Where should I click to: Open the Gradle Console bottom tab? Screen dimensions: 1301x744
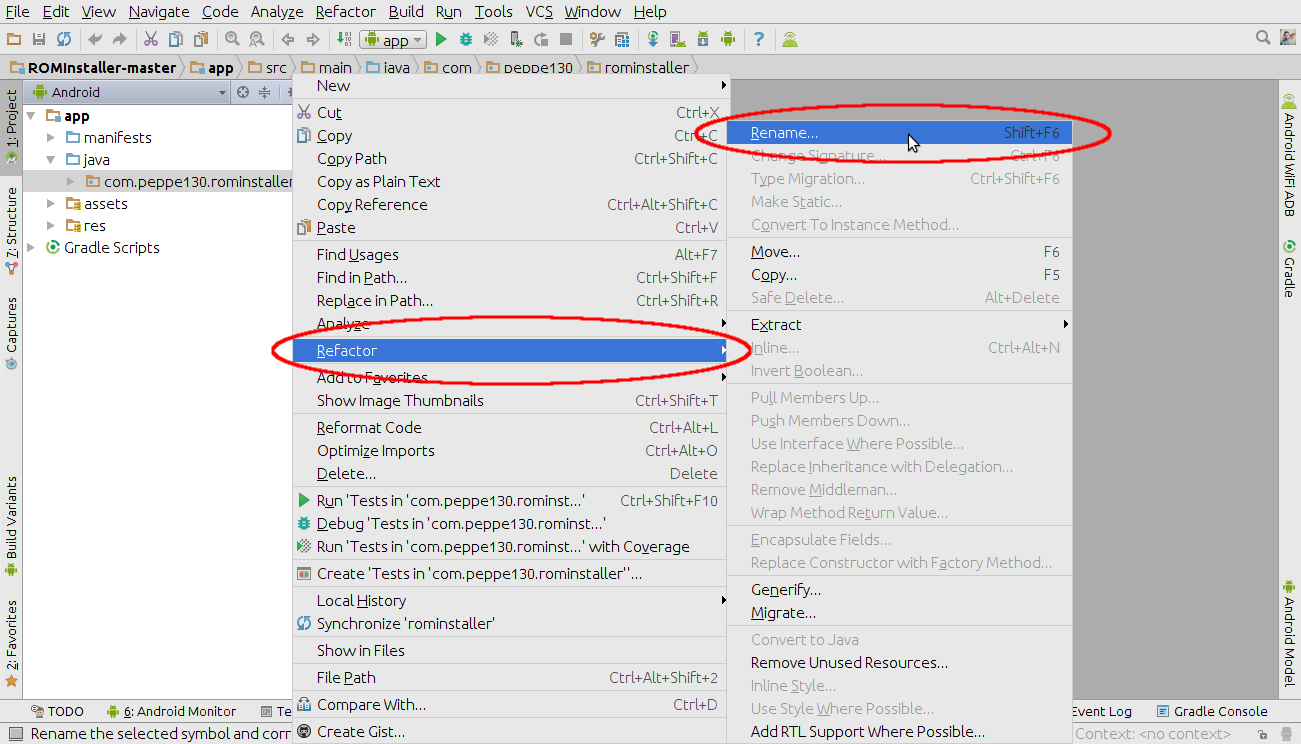coord(1212,712)
